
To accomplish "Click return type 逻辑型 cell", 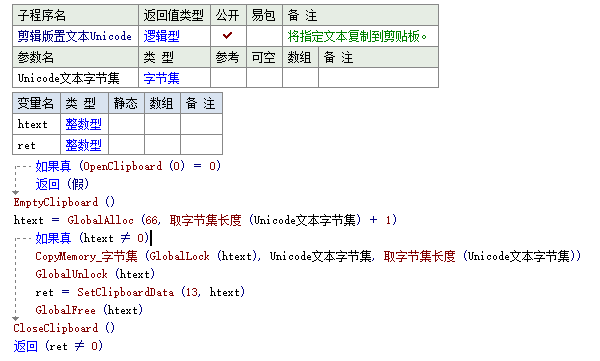I will click(174, 36).
